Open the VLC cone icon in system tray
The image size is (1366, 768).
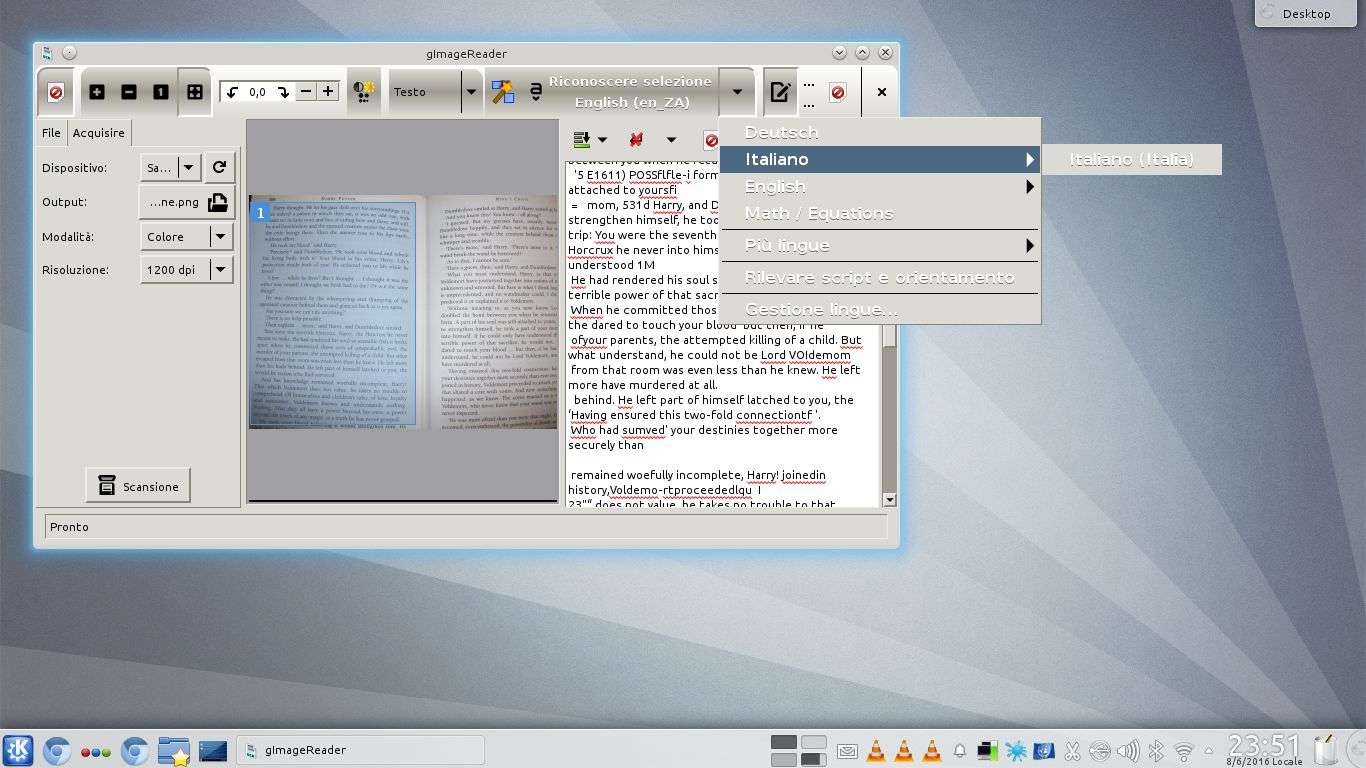(876, 750)
